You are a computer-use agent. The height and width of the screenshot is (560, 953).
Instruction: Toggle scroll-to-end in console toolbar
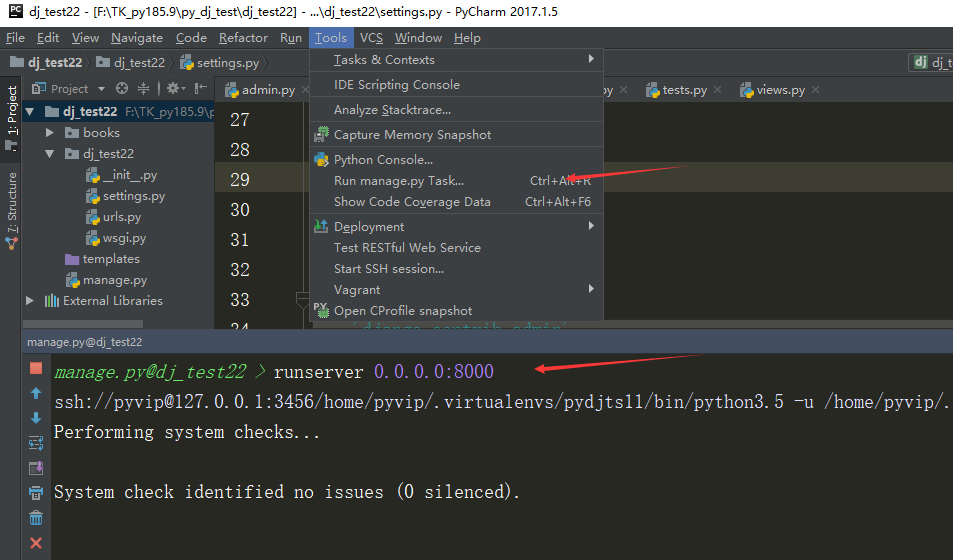click(36, 468)
